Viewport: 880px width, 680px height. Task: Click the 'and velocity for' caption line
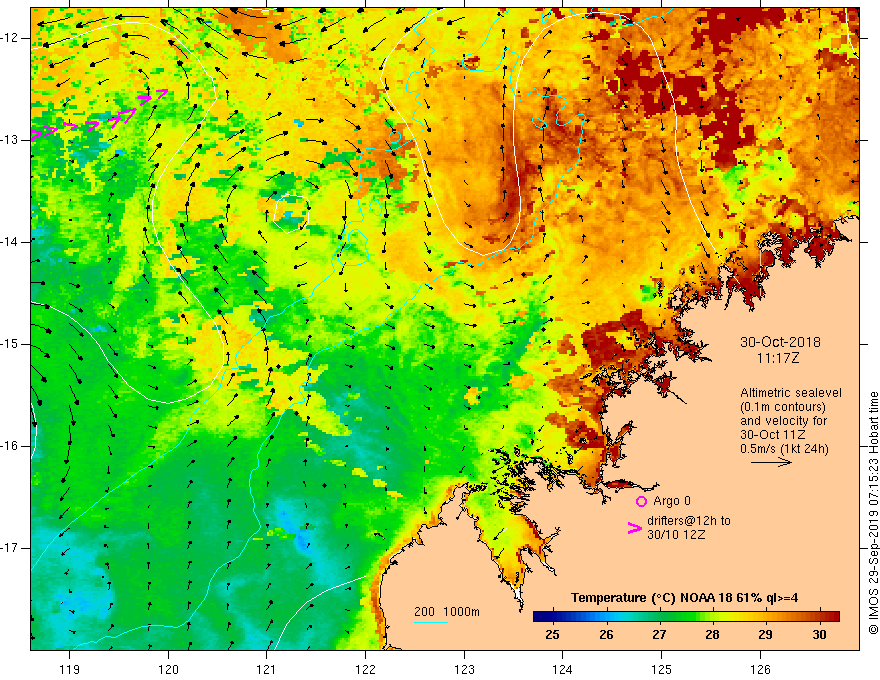click(x=783, y=421)
